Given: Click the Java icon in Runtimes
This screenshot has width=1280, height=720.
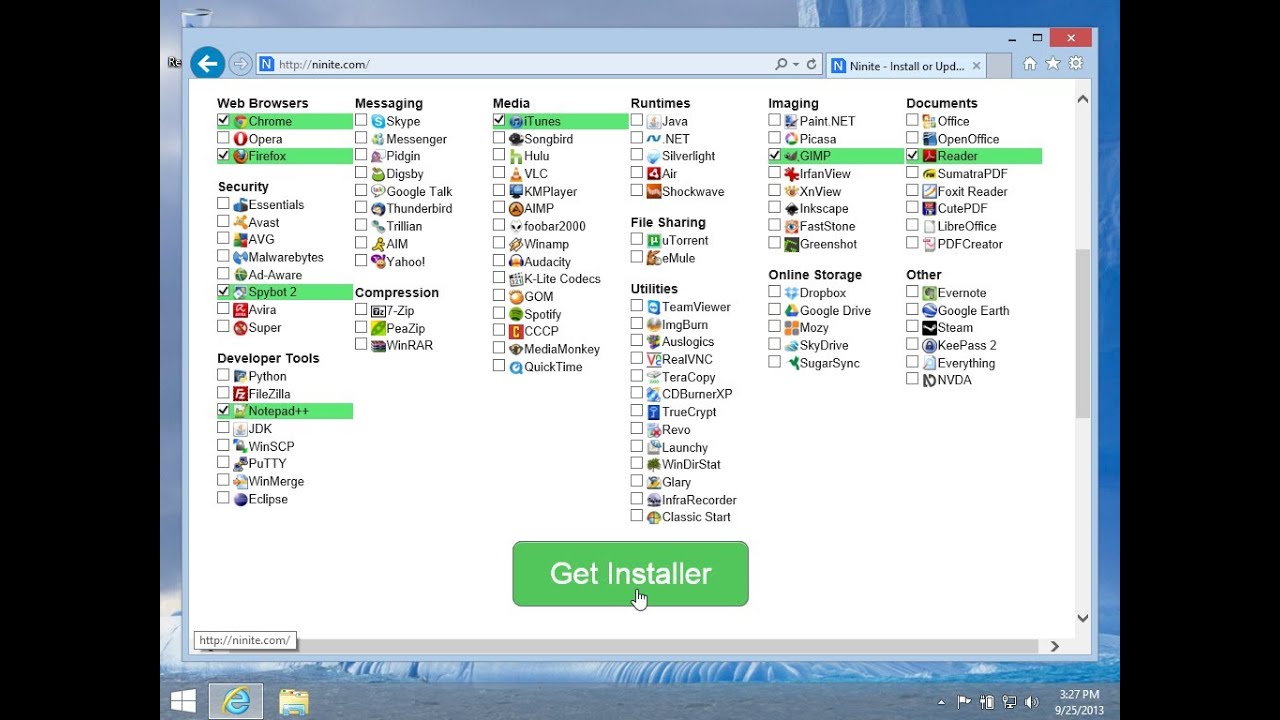Looking at the screenshot, I should (x=654, y=121).
